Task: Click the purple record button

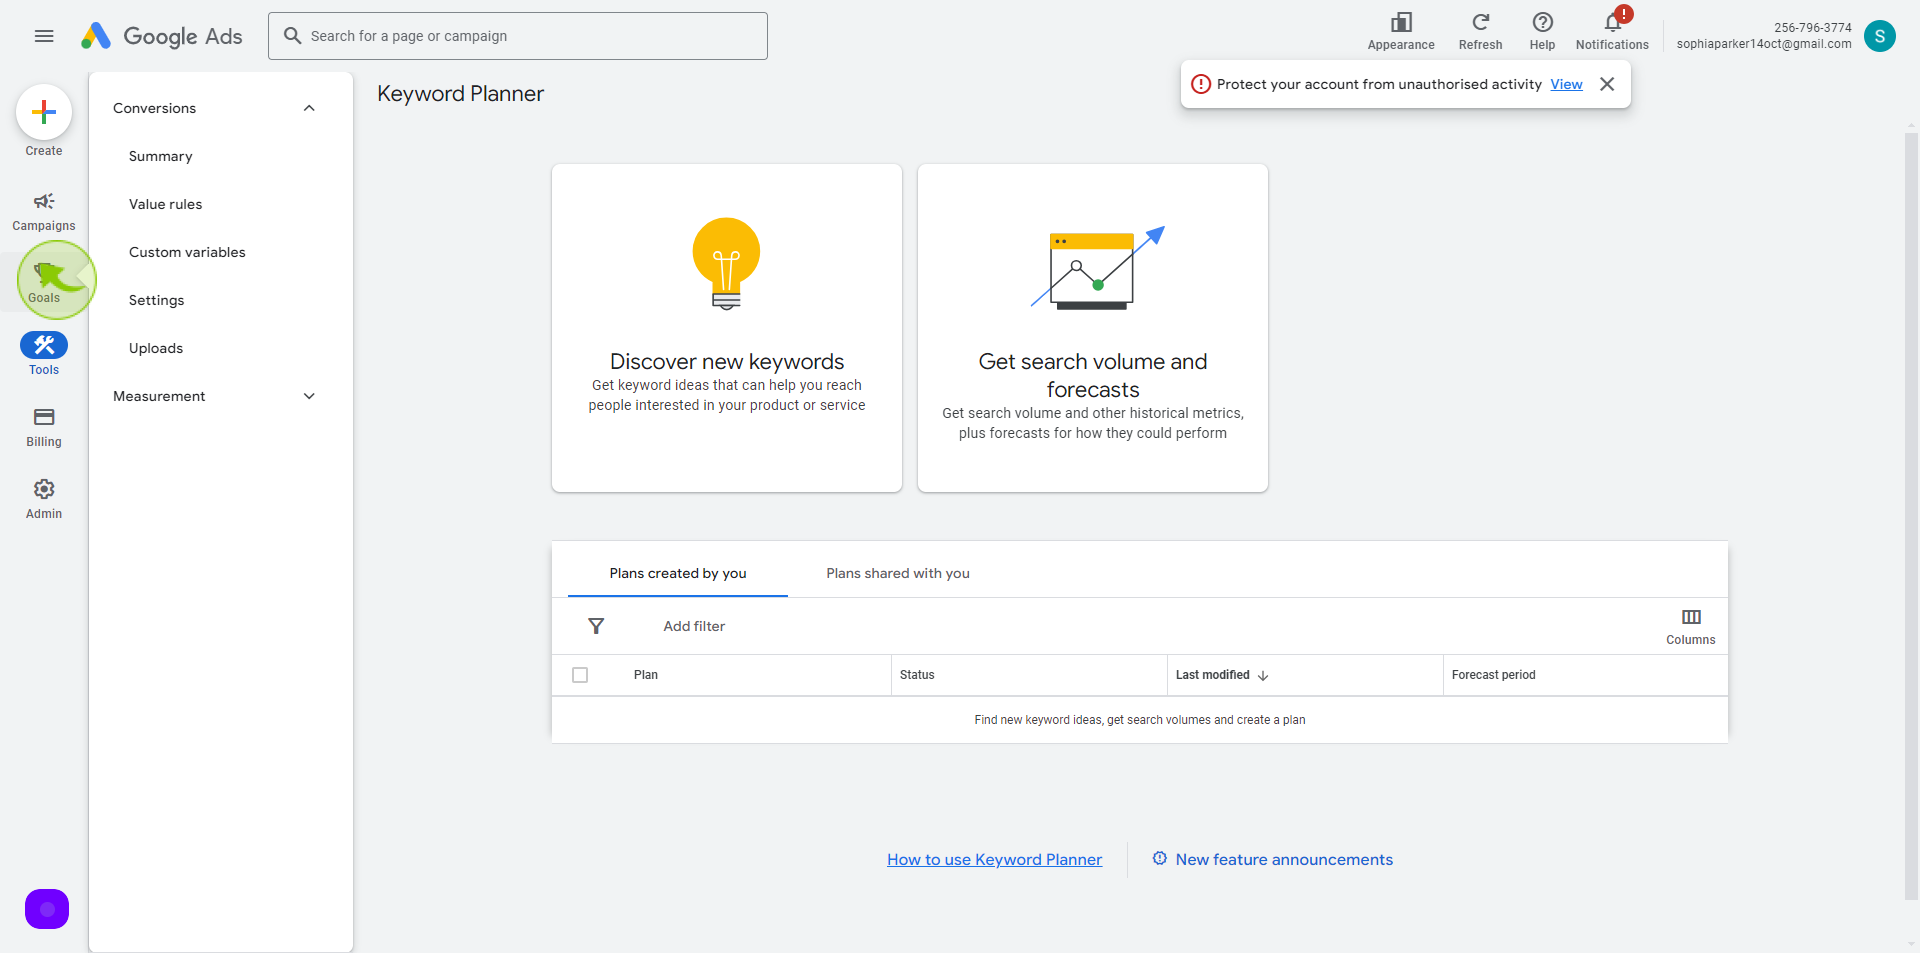Action: pos(47,909)
